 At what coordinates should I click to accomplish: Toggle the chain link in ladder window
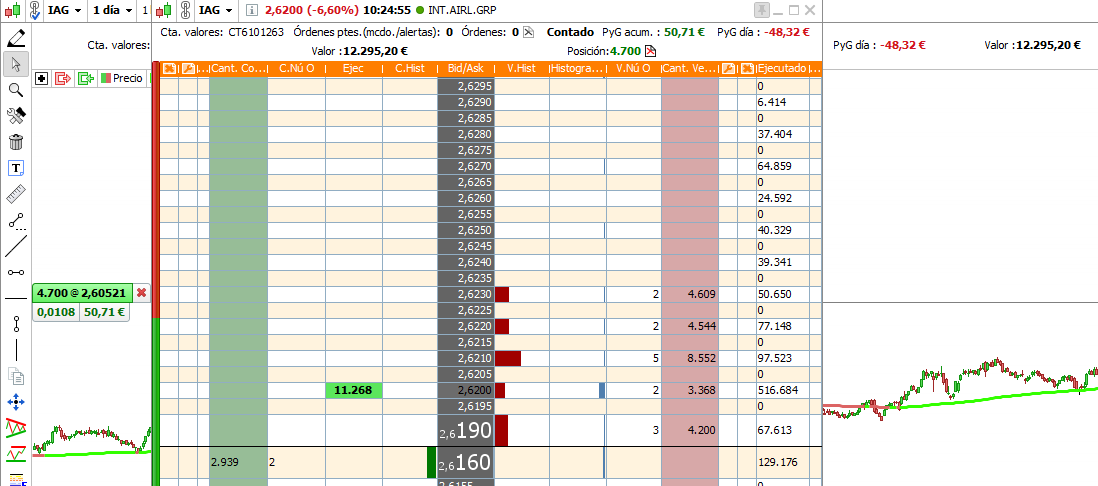tap(186, 11)
